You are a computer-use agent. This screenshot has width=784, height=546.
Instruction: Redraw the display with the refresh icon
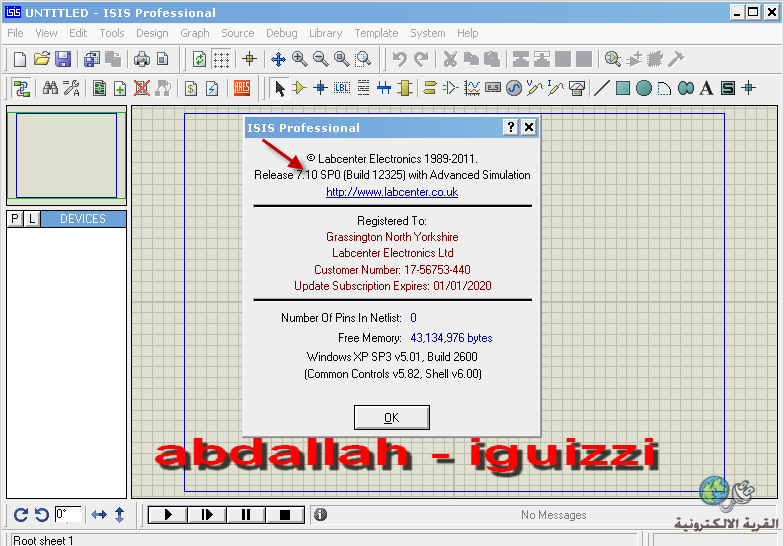tap(200, 60)
